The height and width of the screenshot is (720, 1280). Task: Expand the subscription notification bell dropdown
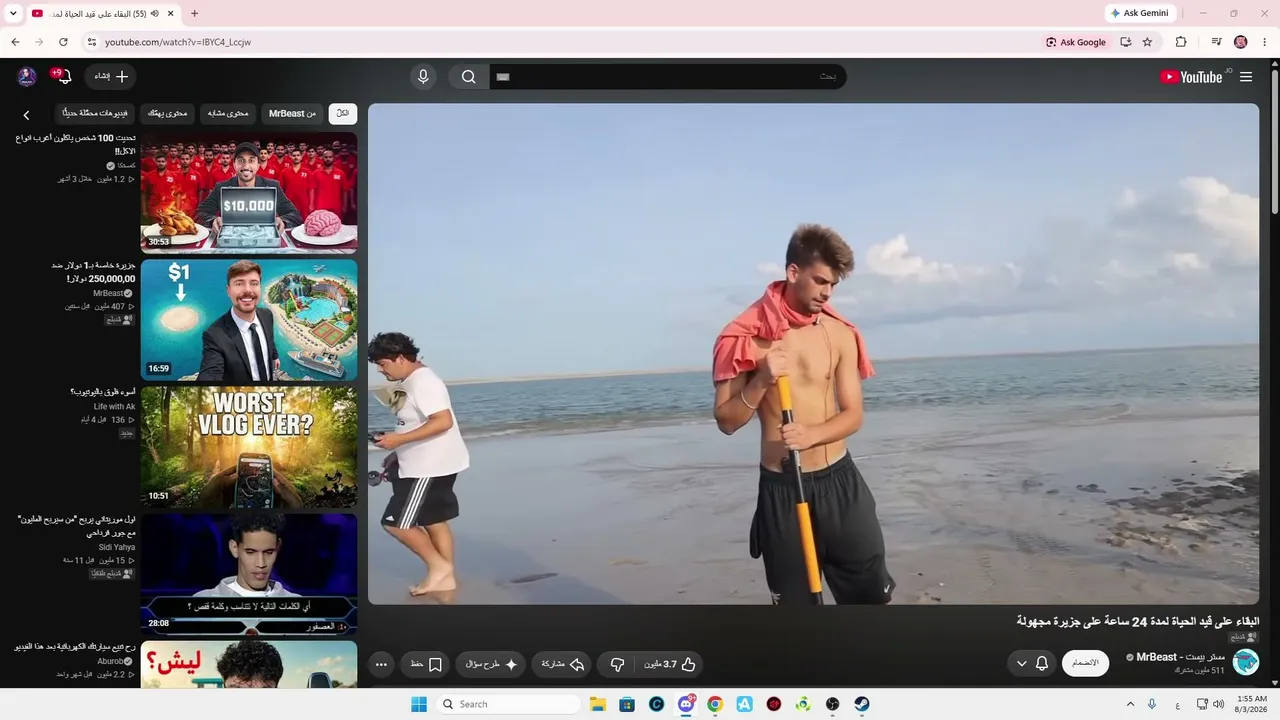(x=1030, y=663)
